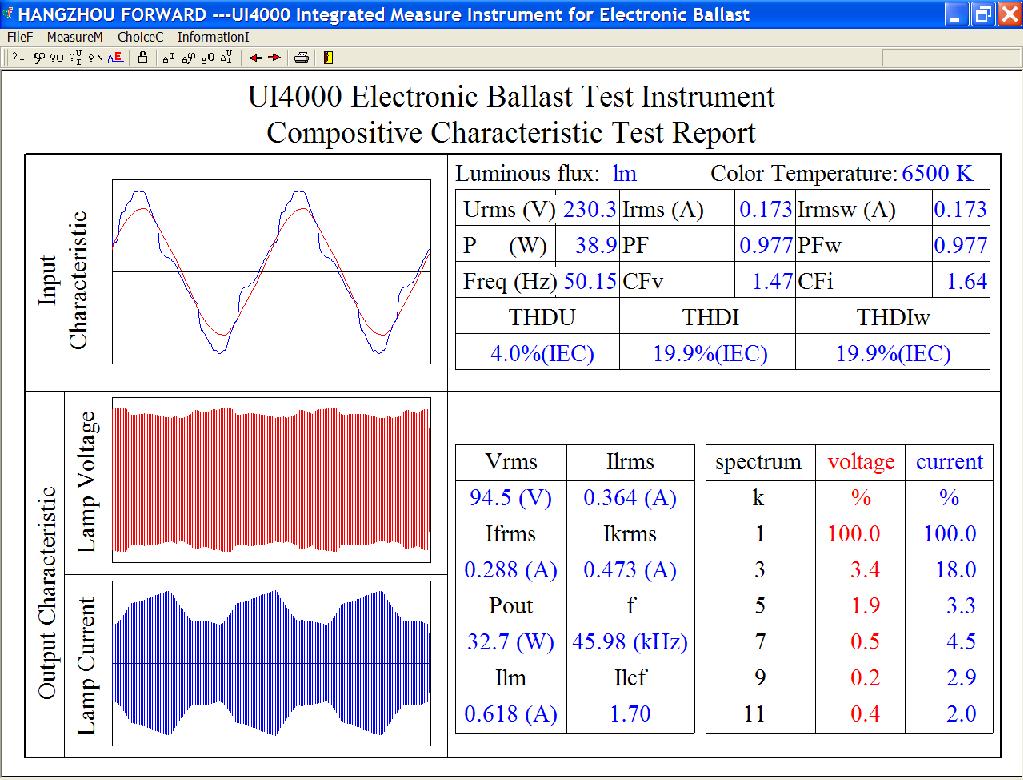Viewport: 1023px width, 780px height.
Task: Minimize the UI4000 window
Action: 954,14
